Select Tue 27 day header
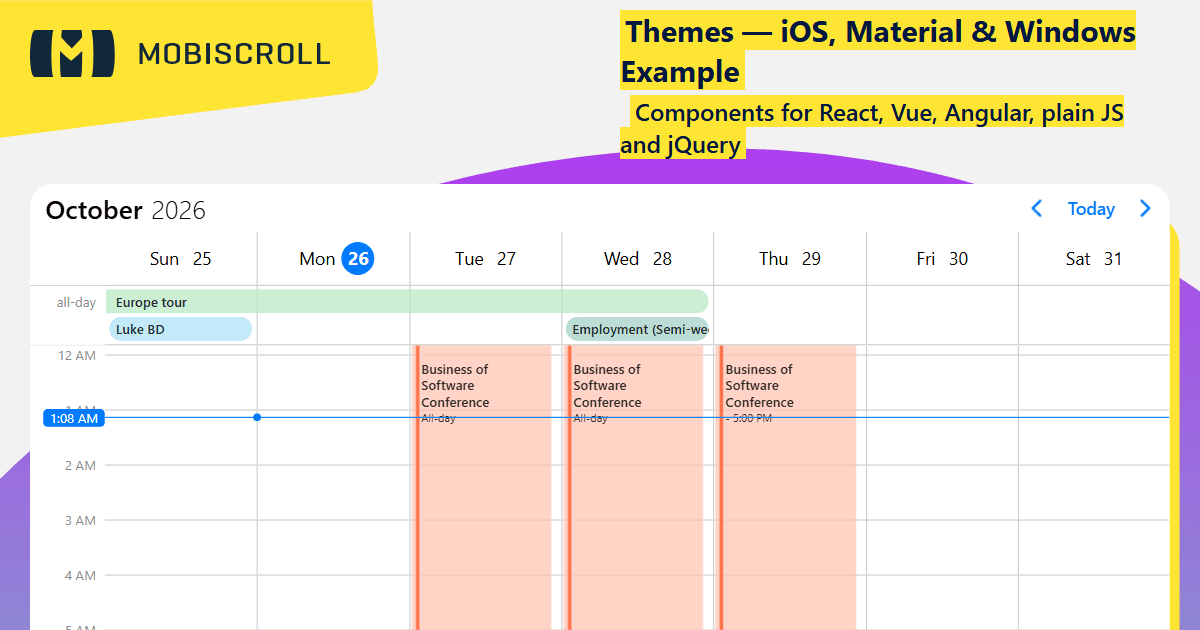 [x=486, y=259]
